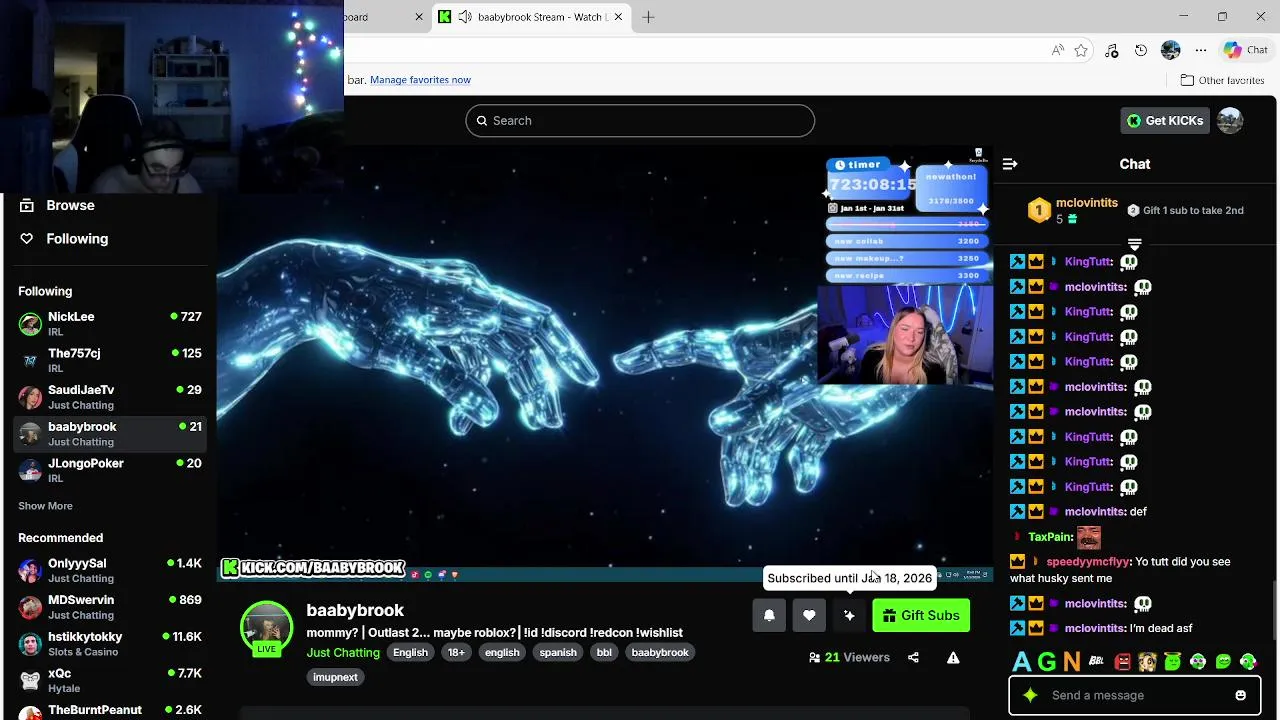Open SaudiJaeTv channel in Following list

(111, 397)
